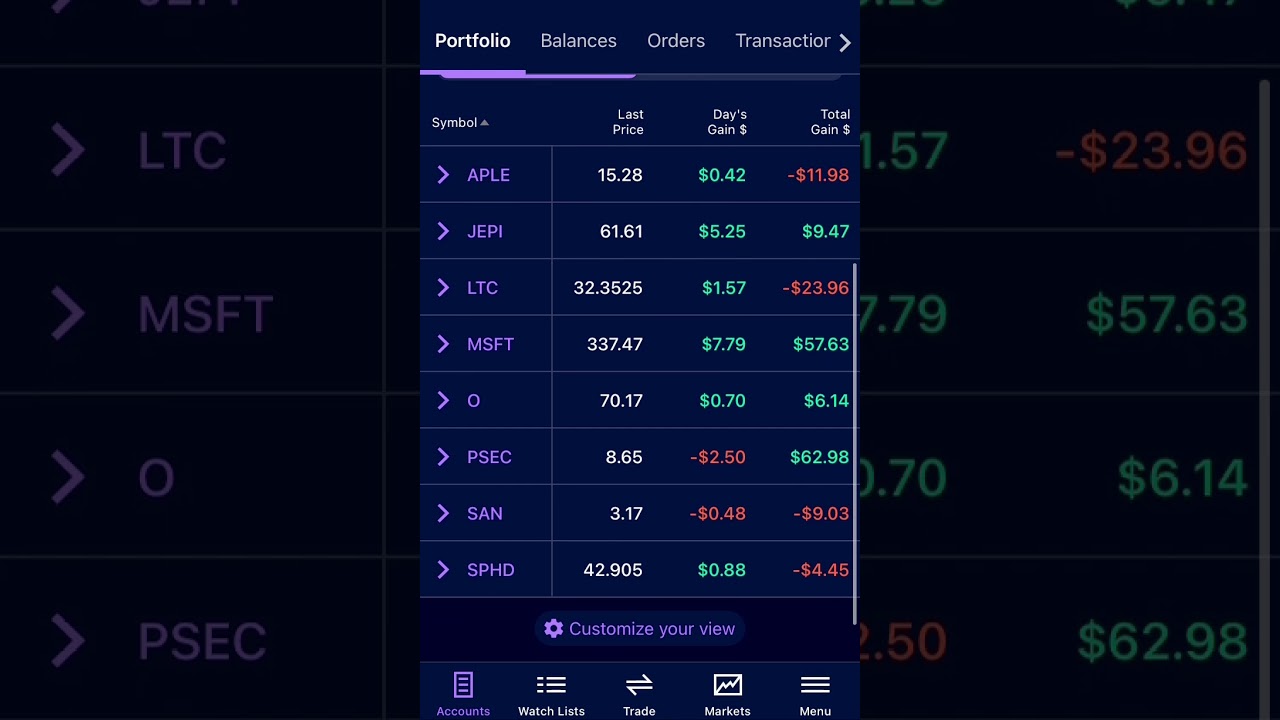This screenshot has width=1280, height=720.
Task: Click the Total Gain $ column header
Action: coord(830,122)
